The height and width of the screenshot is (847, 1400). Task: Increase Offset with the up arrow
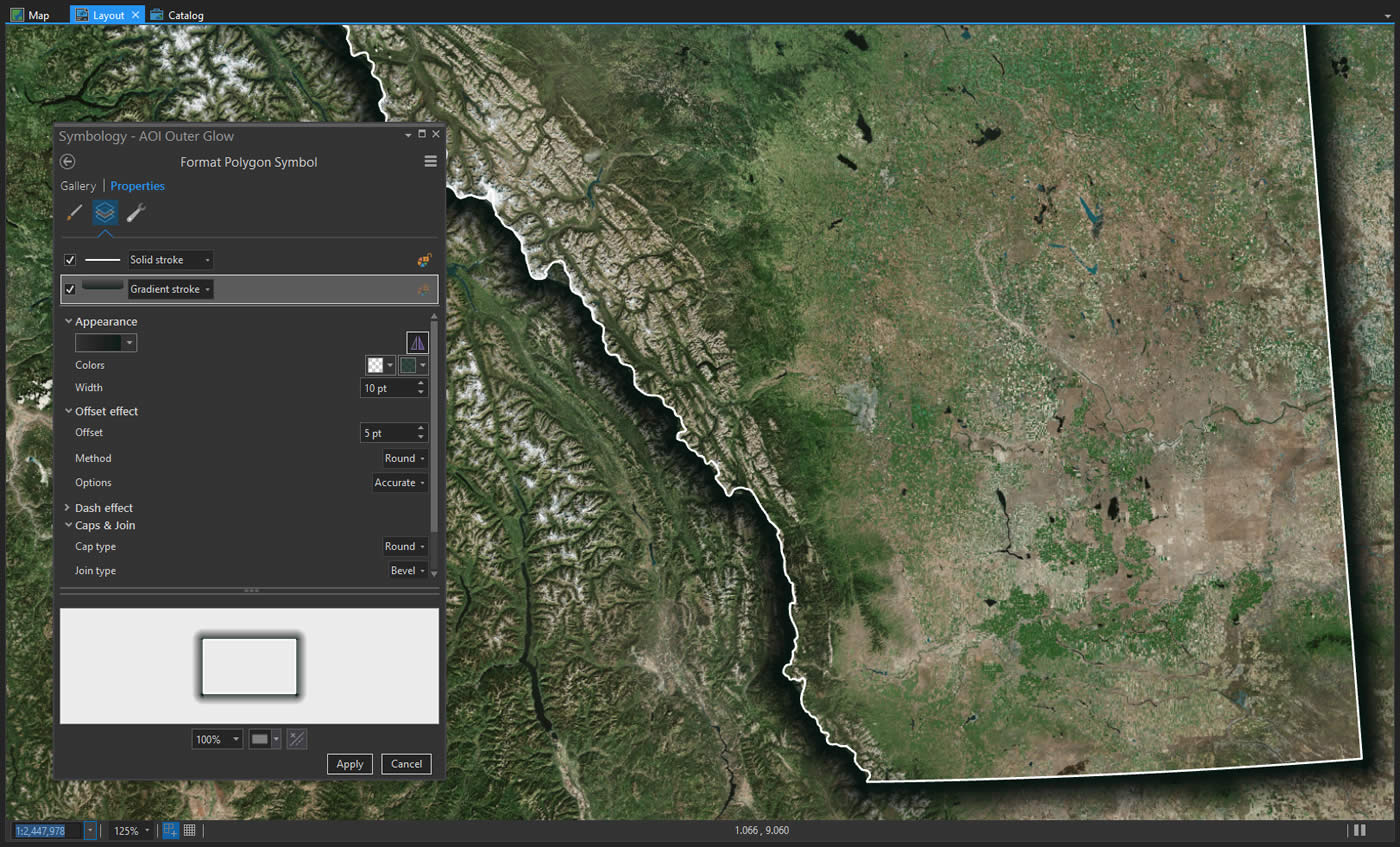point(421,429)
